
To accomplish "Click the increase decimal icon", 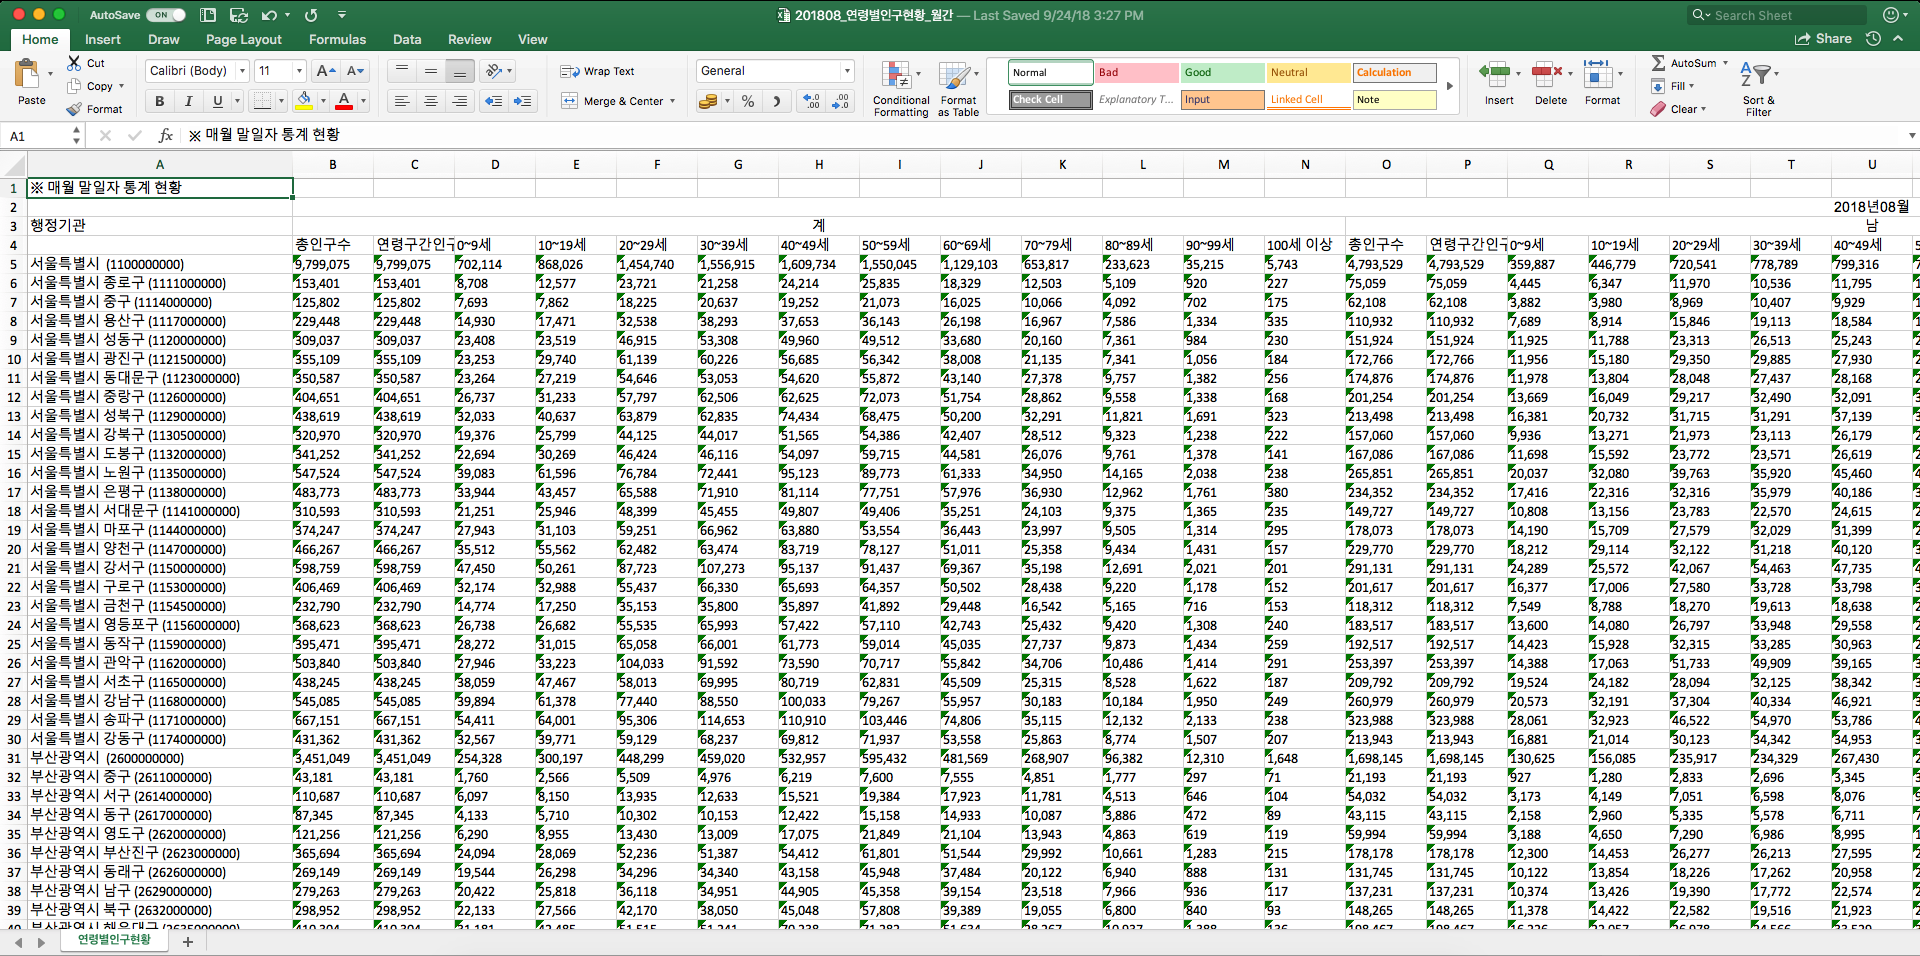I will [811, 101].
